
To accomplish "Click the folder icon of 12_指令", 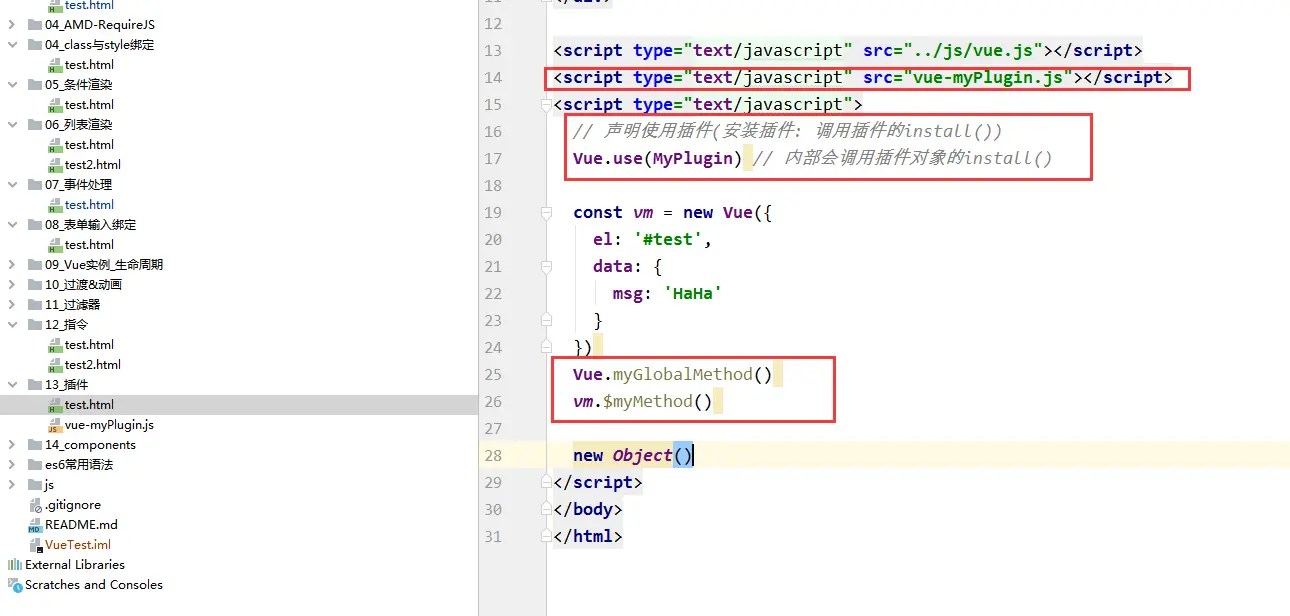I will click(35, 325).
